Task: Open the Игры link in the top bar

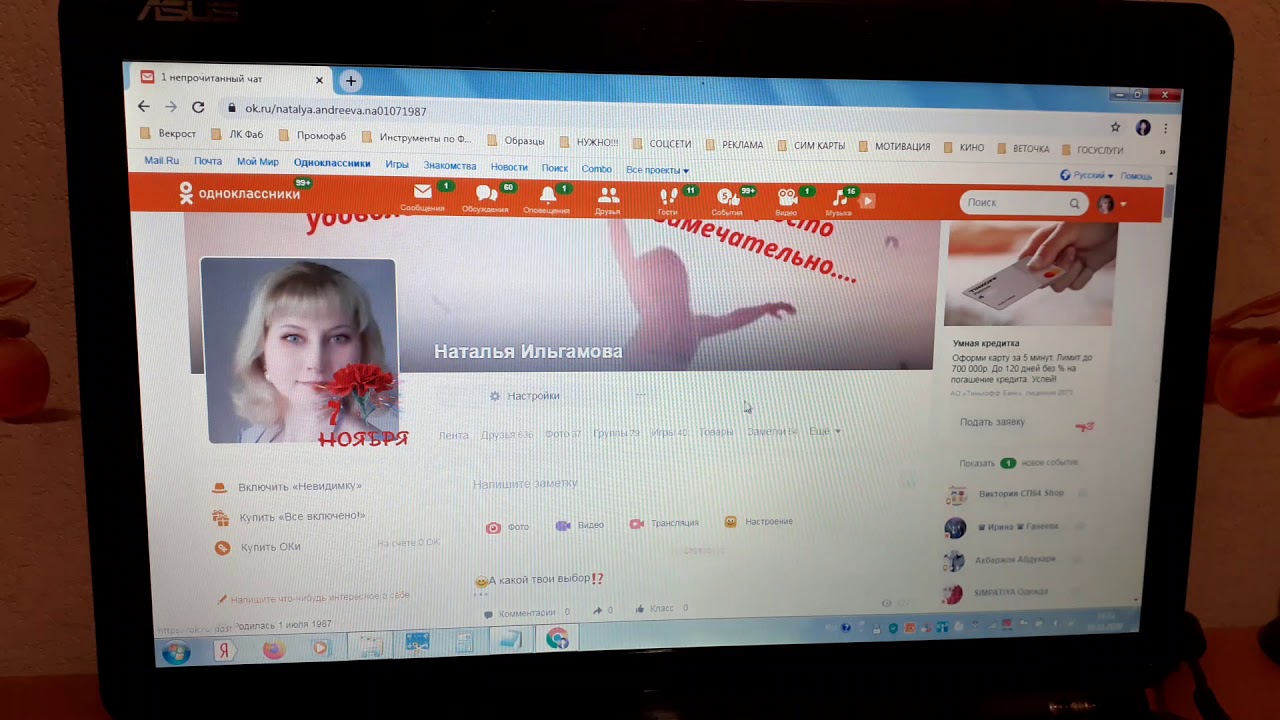Action: pyautogui.click(x=397, y=165)
